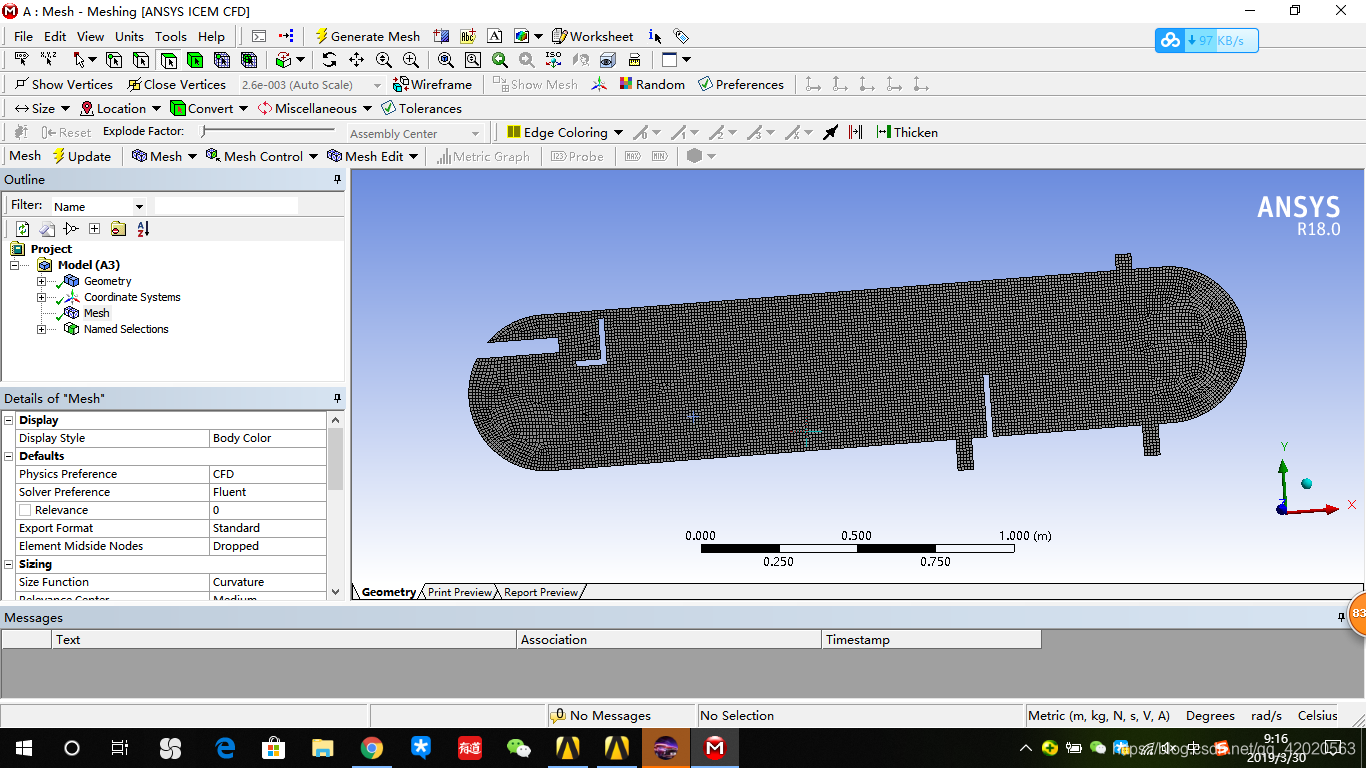
Task: Tick the Relevance checkbox in Details
Action: [25, 510]
